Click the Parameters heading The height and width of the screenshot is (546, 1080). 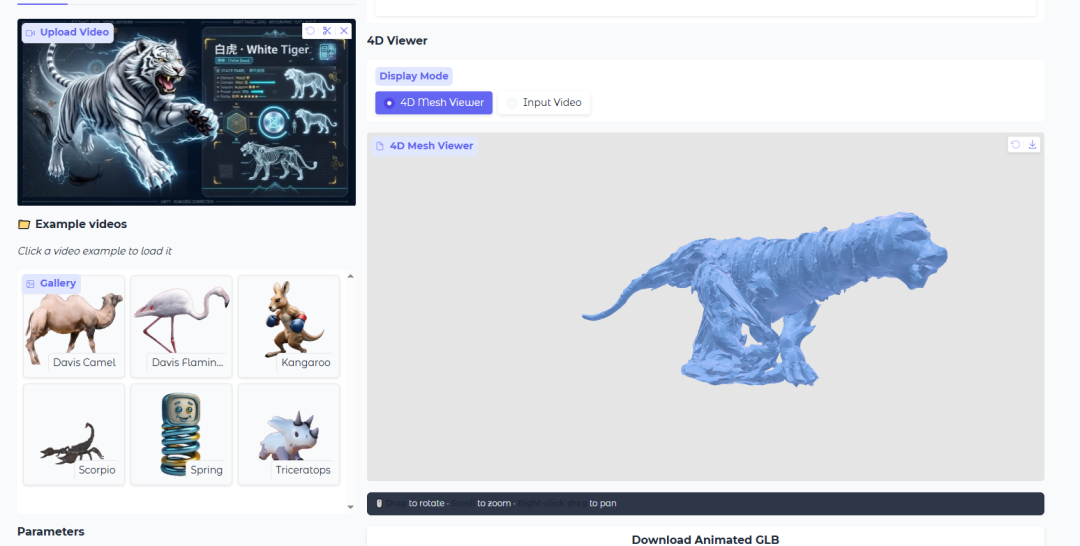51,532
